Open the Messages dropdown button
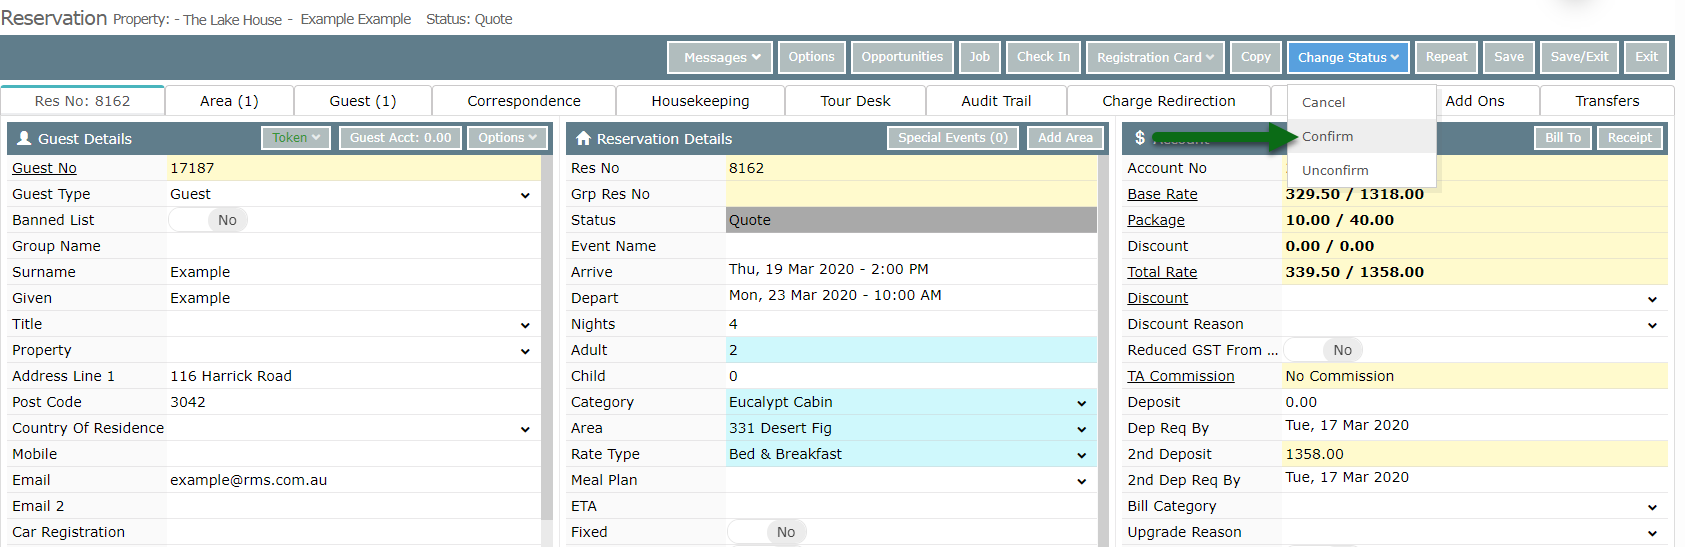This screenshot has width=1685, height=547. click(722, 57)
